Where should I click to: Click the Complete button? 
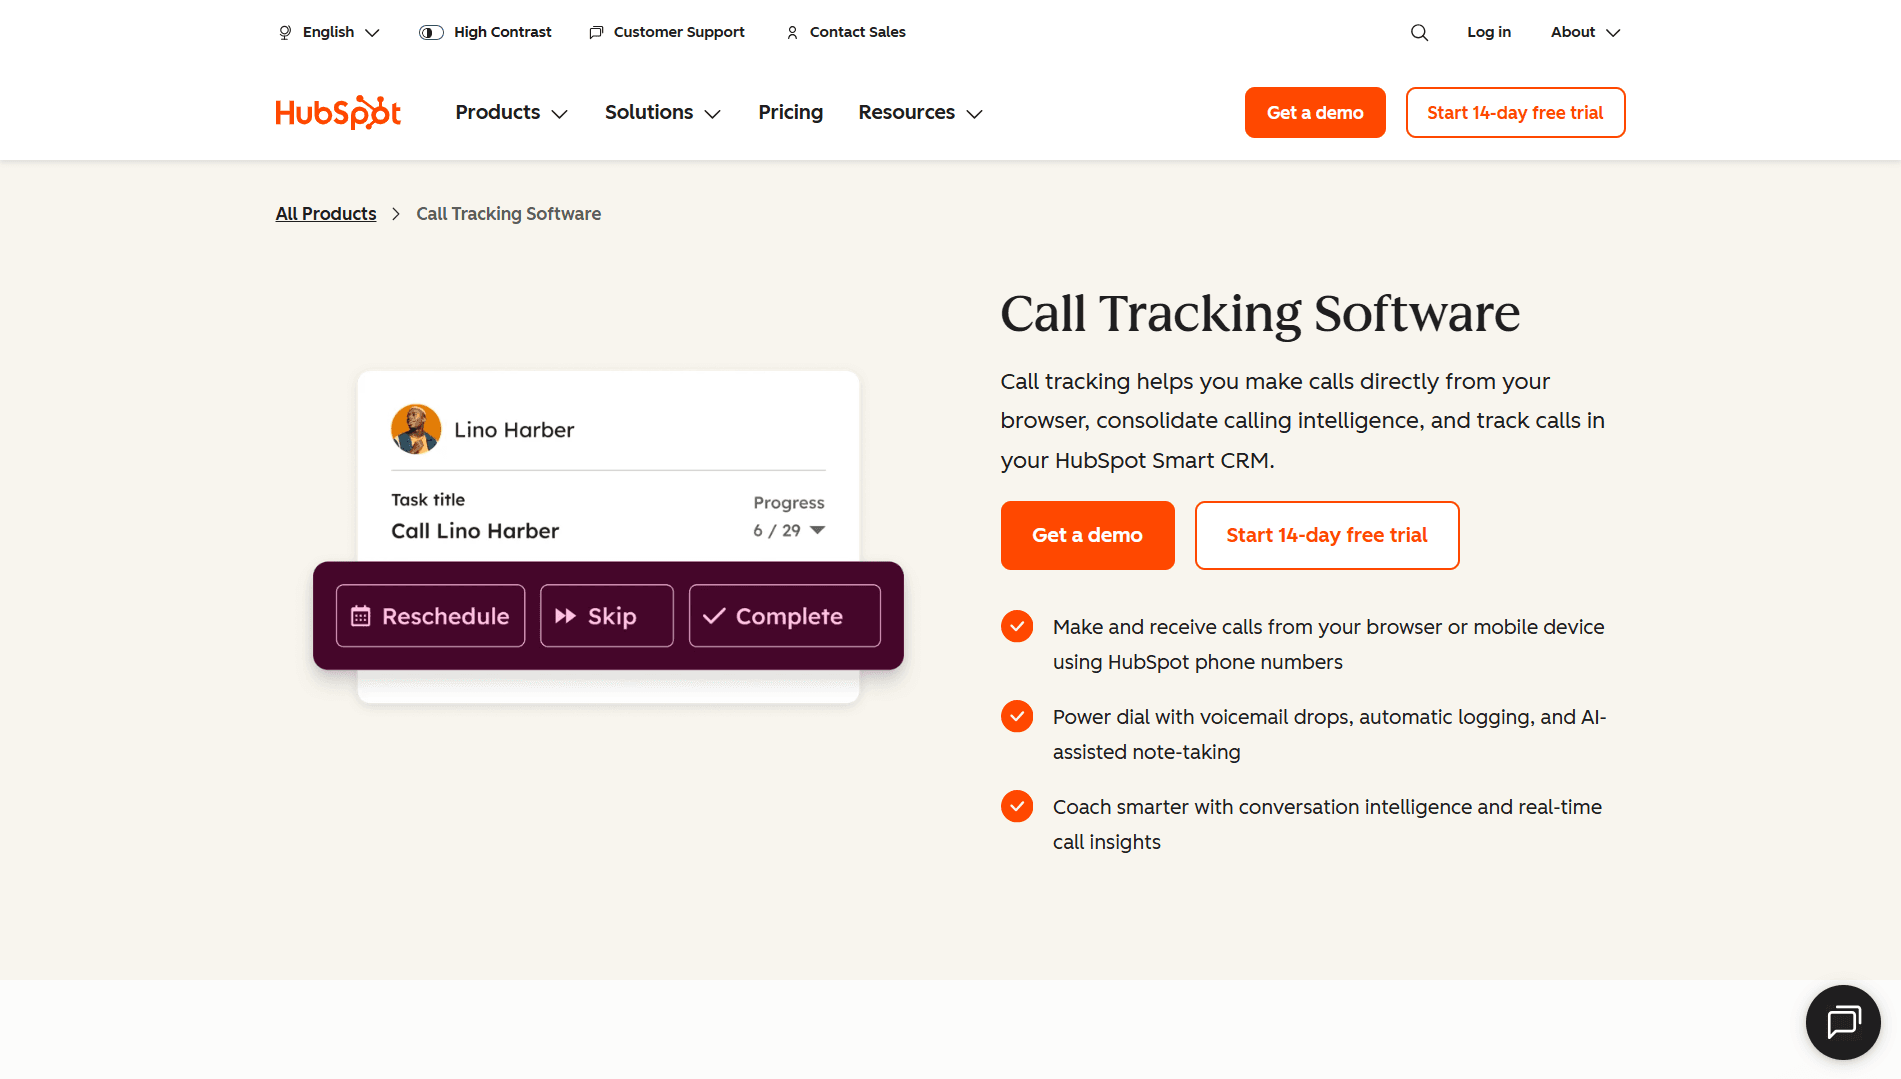[x=784, y=616]
